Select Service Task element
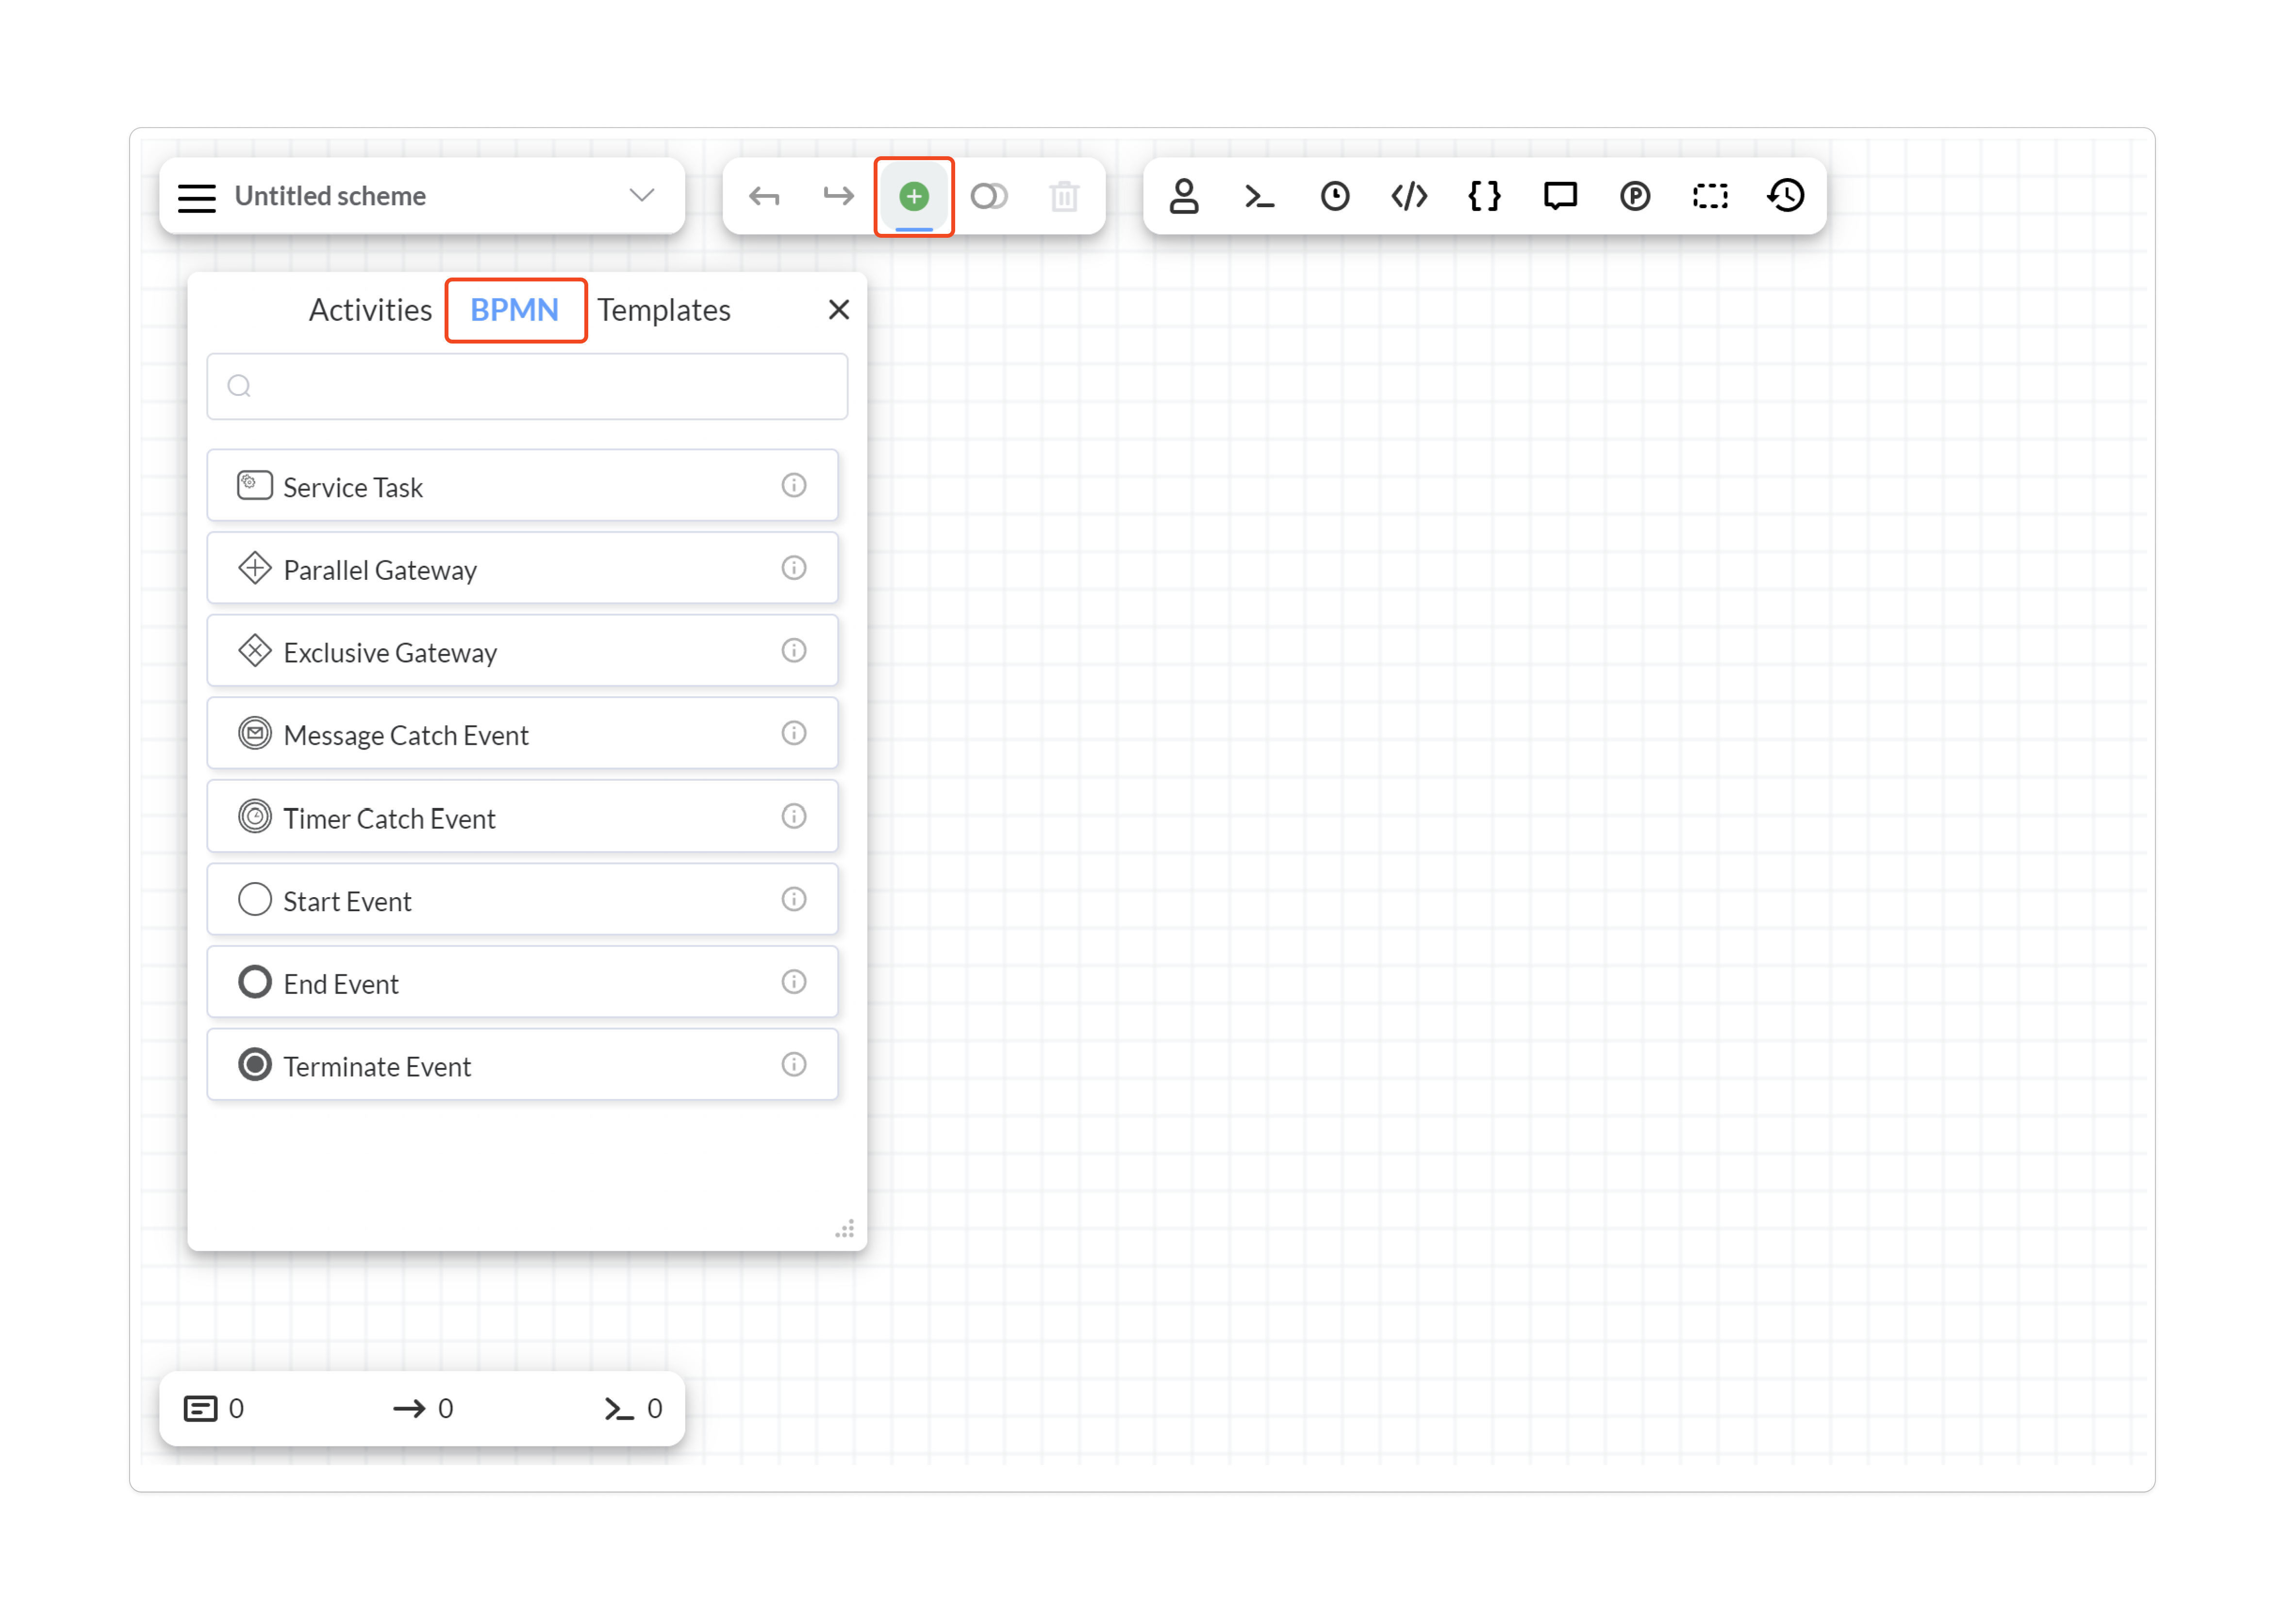This screenshot has width=2285, height=1624. (522, 486)
